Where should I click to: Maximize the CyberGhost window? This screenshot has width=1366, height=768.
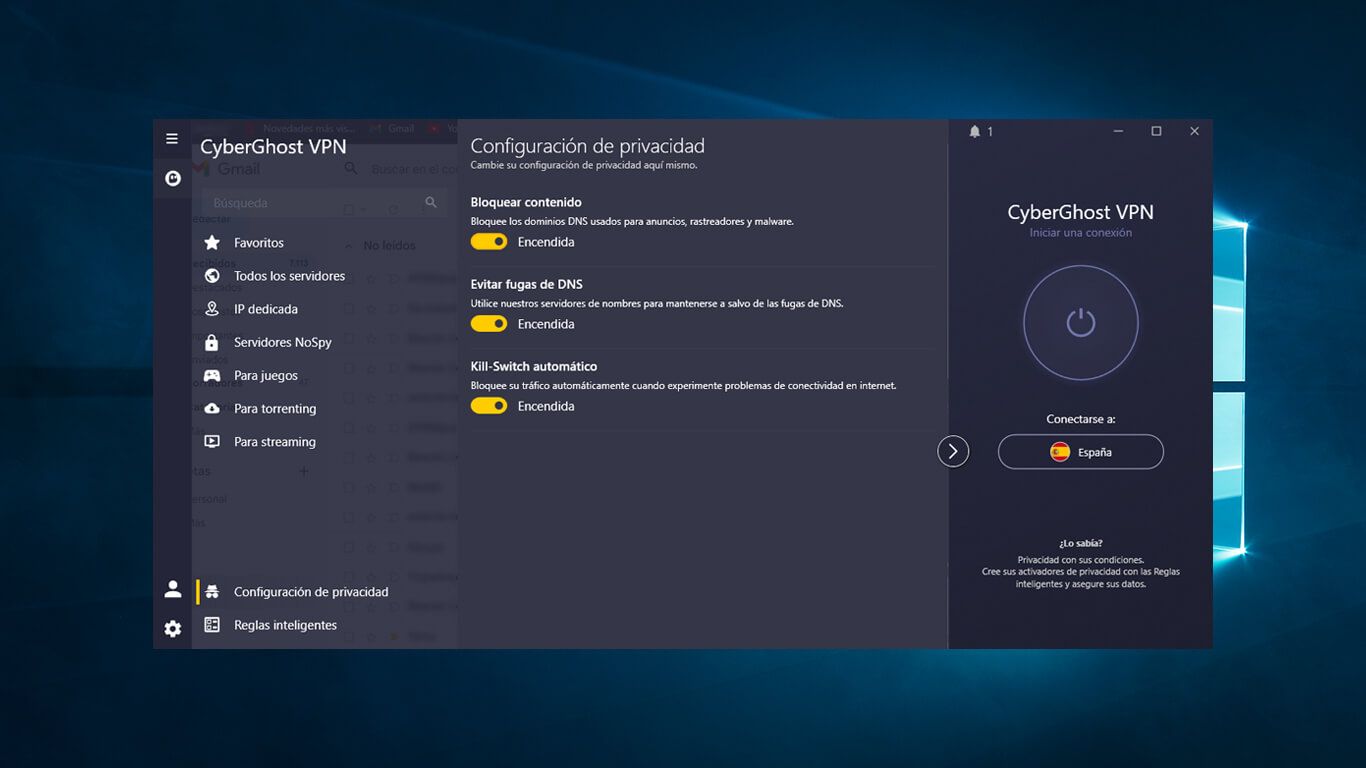point(1156,131)
